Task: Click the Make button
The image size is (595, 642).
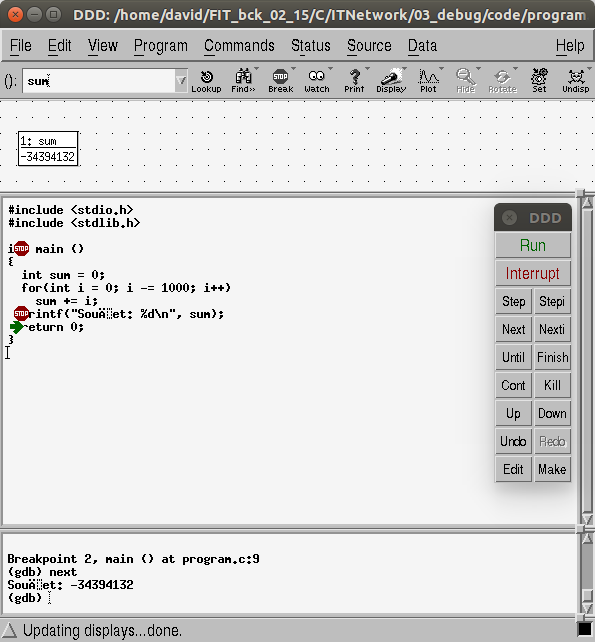Action: tap(552, 469)
